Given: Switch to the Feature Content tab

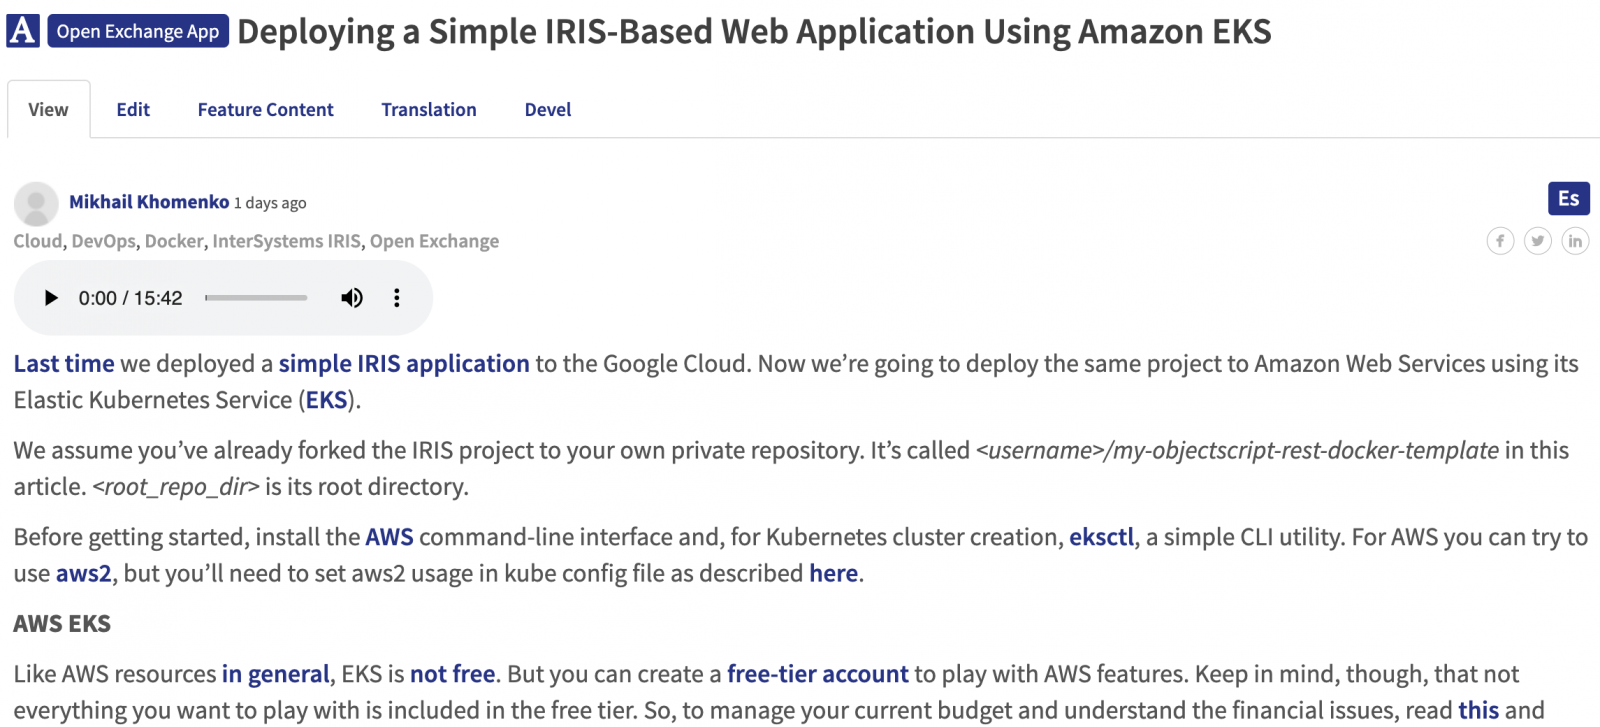Looking at the screenshot, I should click(265, 109).
